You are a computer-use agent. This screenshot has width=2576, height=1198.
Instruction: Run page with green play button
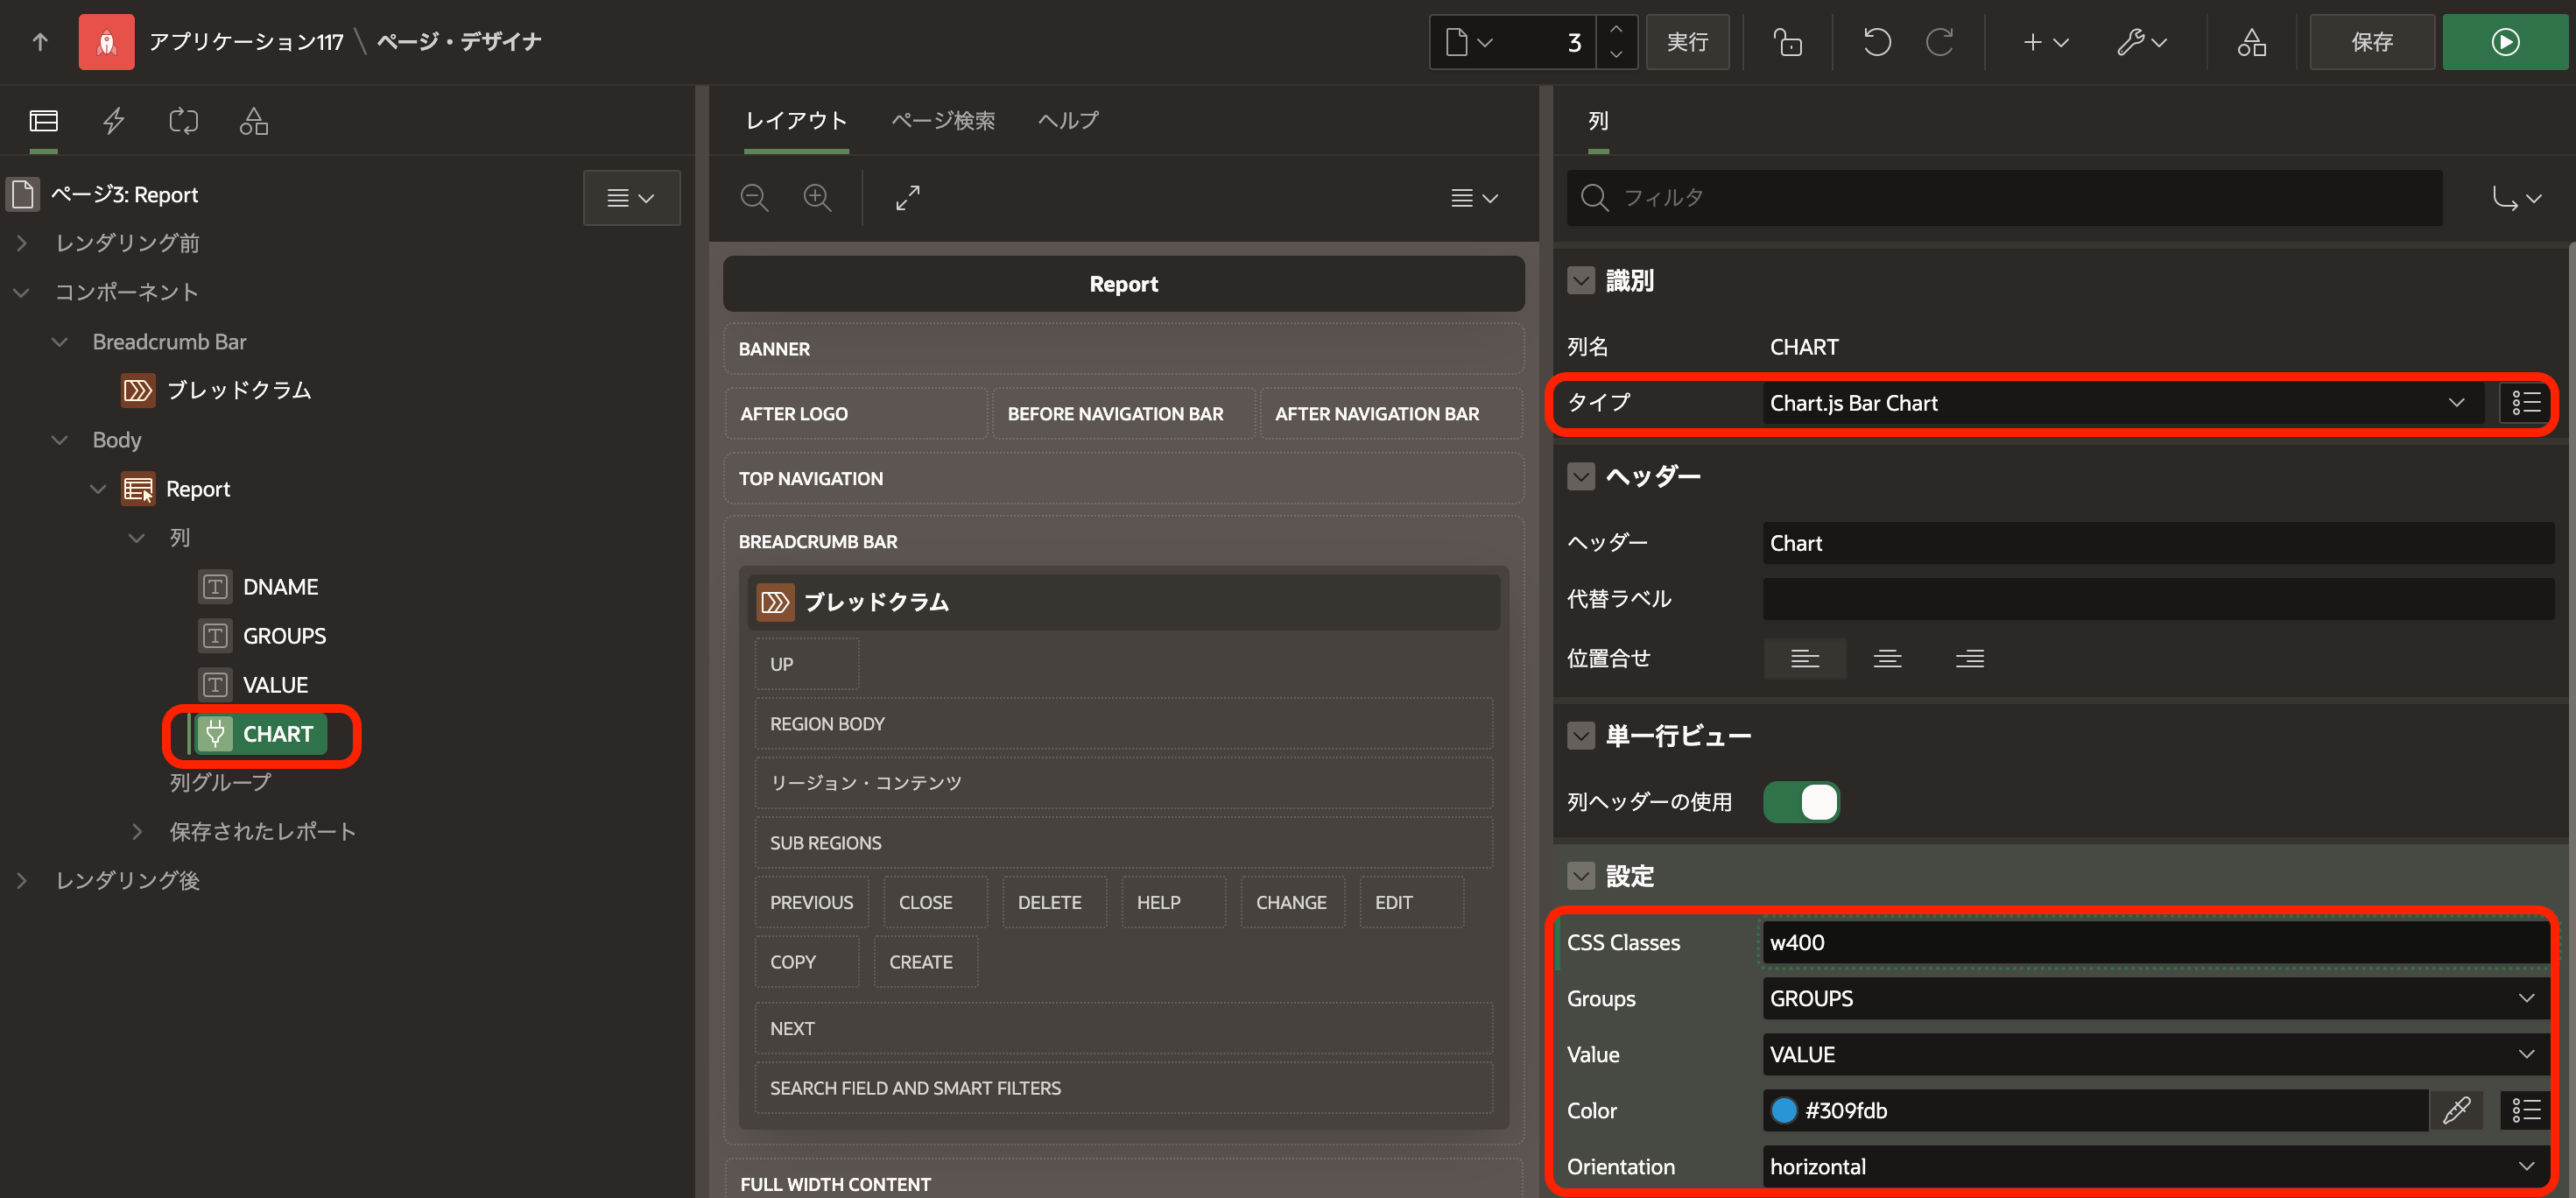coord(2505,42)
